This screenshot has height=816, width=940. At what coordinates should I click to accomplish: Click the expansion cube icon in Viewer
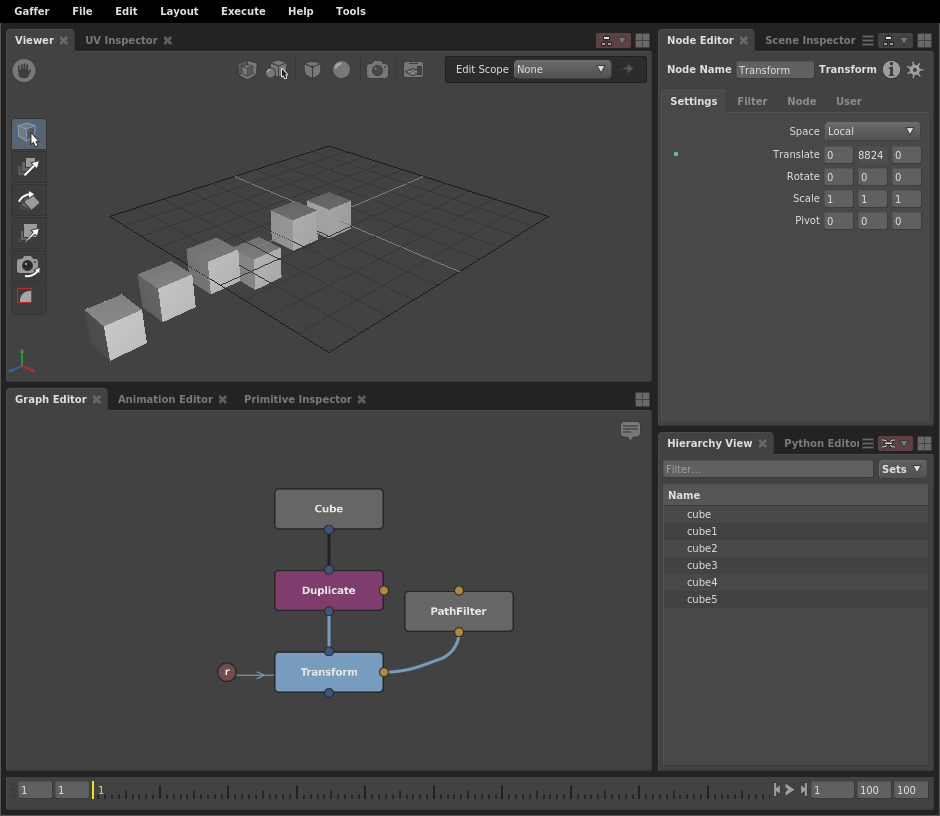[247, 70]
